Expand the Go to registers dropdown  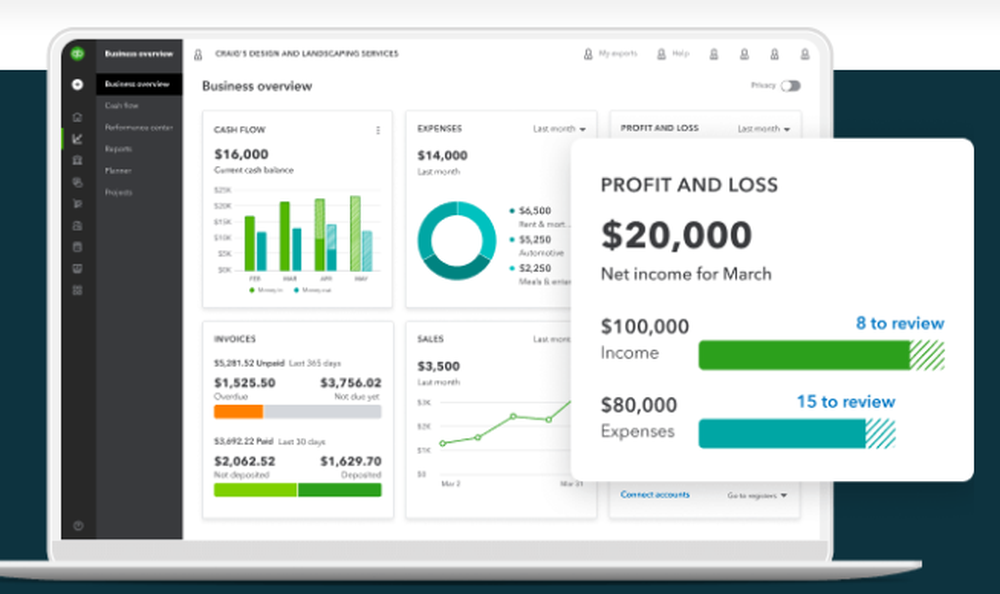757,495
